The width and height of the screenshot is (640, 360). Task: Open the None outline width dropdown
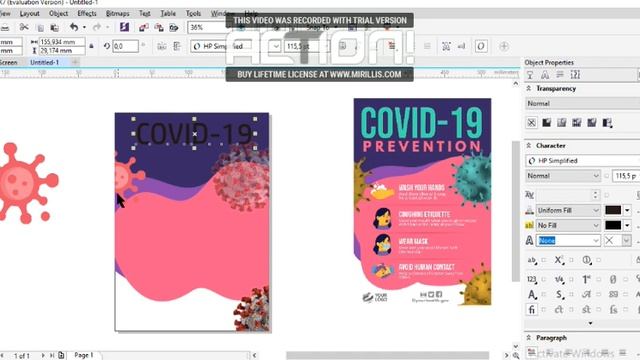[x=568, y=240]
